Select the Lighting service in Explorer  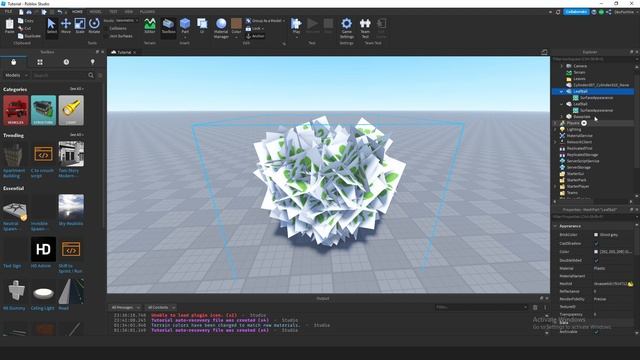click(x=573, y=129)
